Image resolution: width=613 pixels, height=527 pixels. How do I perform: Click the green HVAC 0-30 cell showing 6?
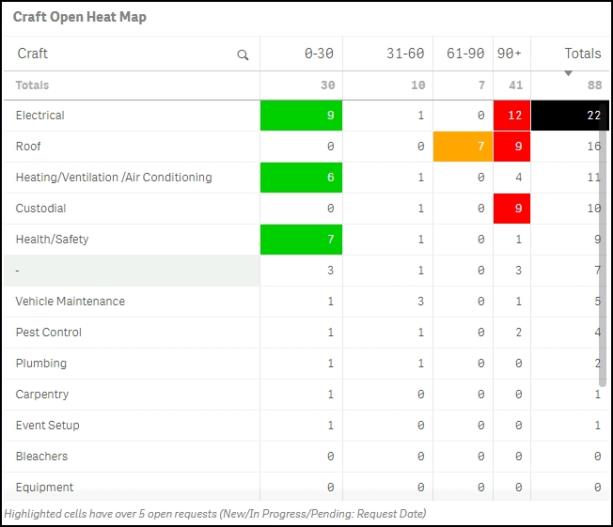[301, 177]
